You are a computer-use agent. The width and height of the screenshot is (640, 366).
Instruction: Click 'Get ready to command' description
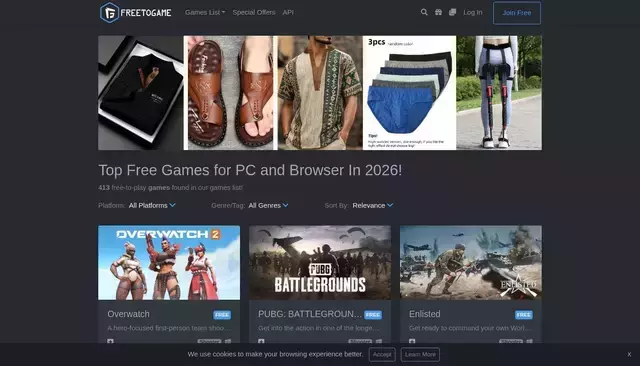click(470, 328)
